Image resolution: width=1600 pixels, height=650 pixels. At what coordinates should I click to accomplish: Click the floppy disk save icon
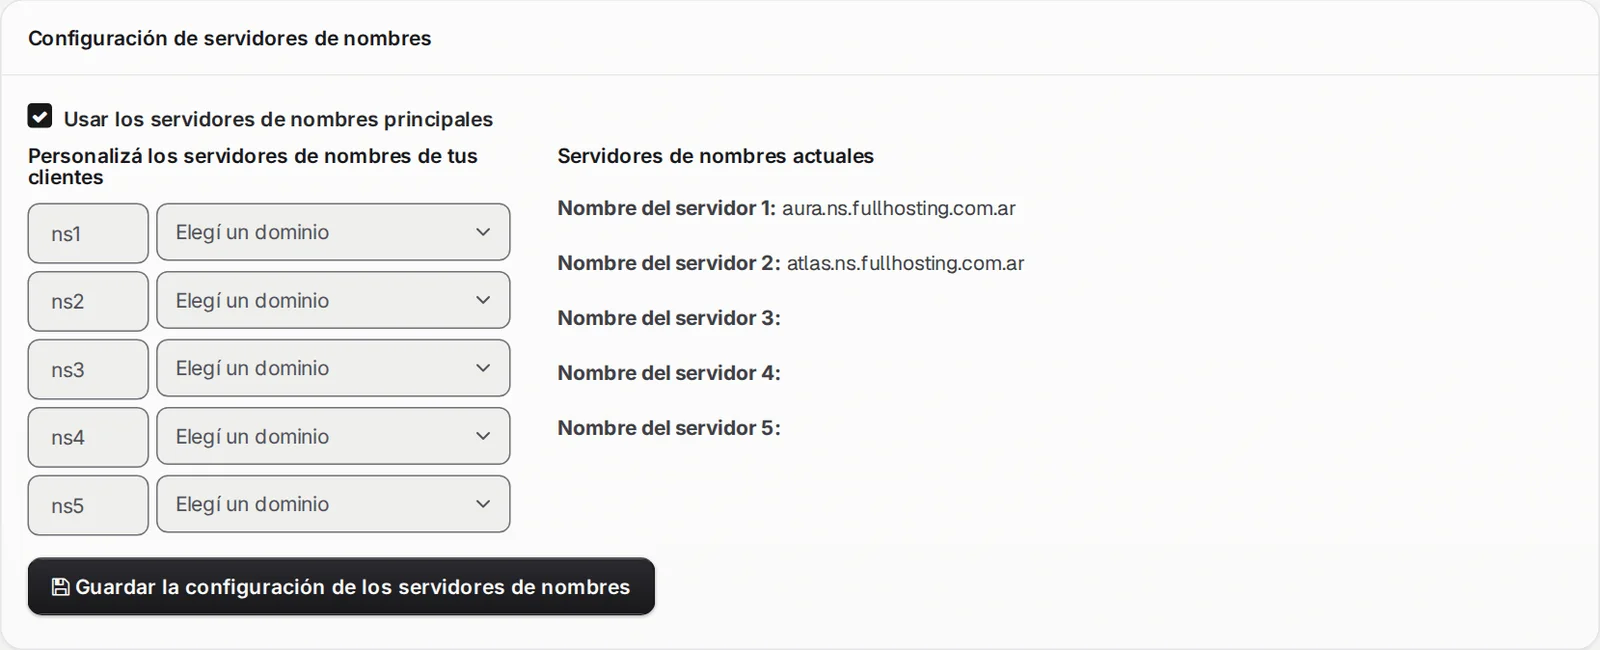click(x=60, y=587)
